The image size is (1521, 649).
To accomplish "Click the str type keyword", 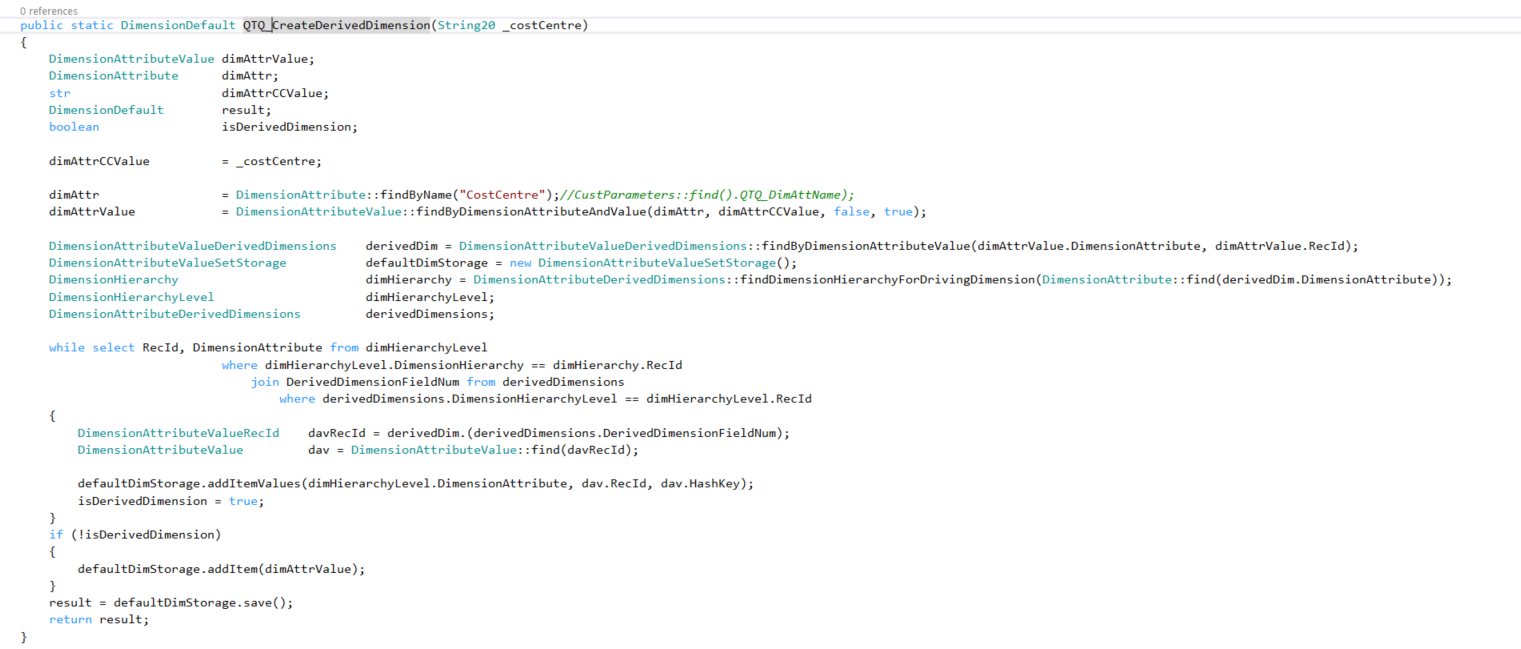I will tap(59, 93).
